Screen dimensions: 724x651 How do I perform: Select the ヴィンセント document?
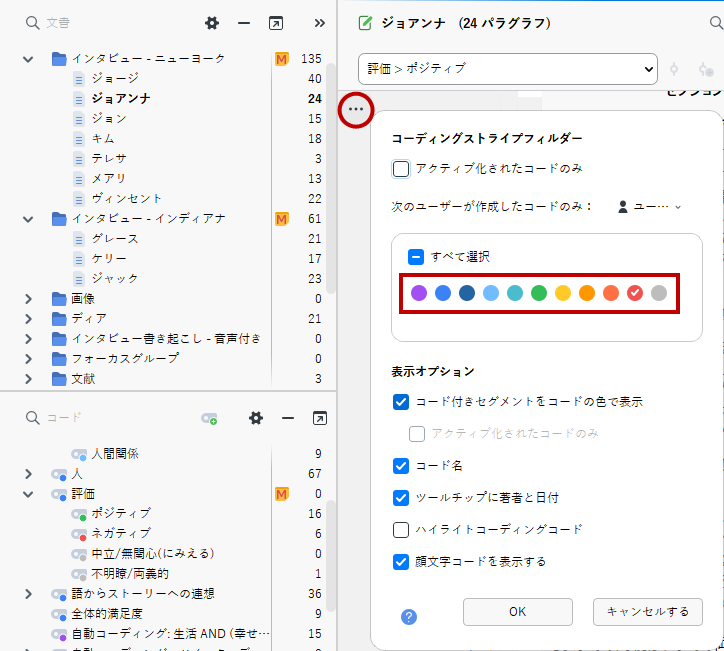(126, 199)
